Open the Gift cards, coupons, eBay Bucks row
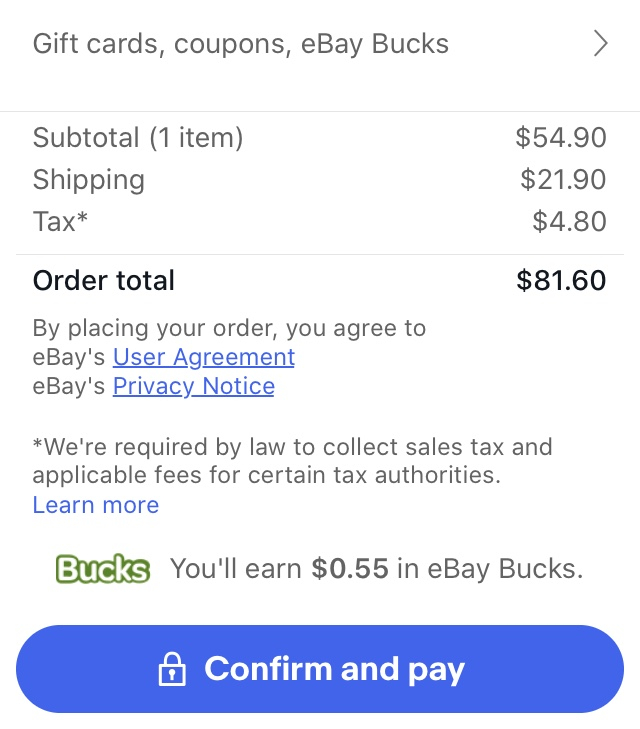The height and width of the screenshot is (729, 640). [320, 44]
